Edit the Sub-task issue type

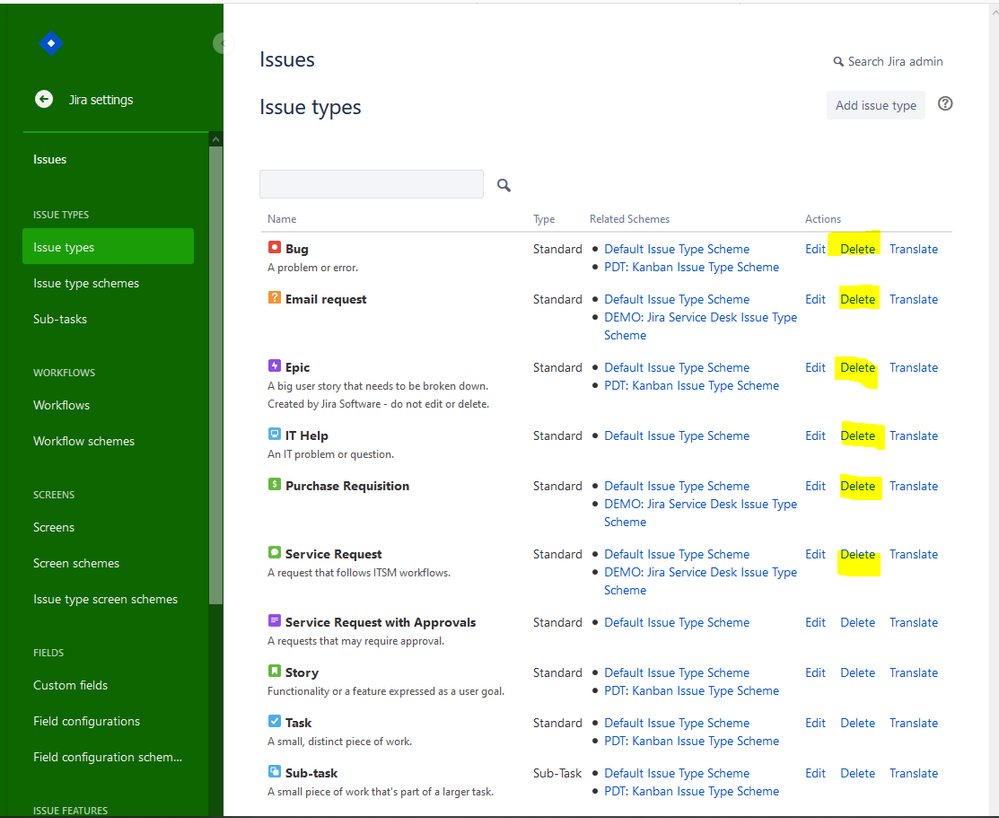click(815, 773)
